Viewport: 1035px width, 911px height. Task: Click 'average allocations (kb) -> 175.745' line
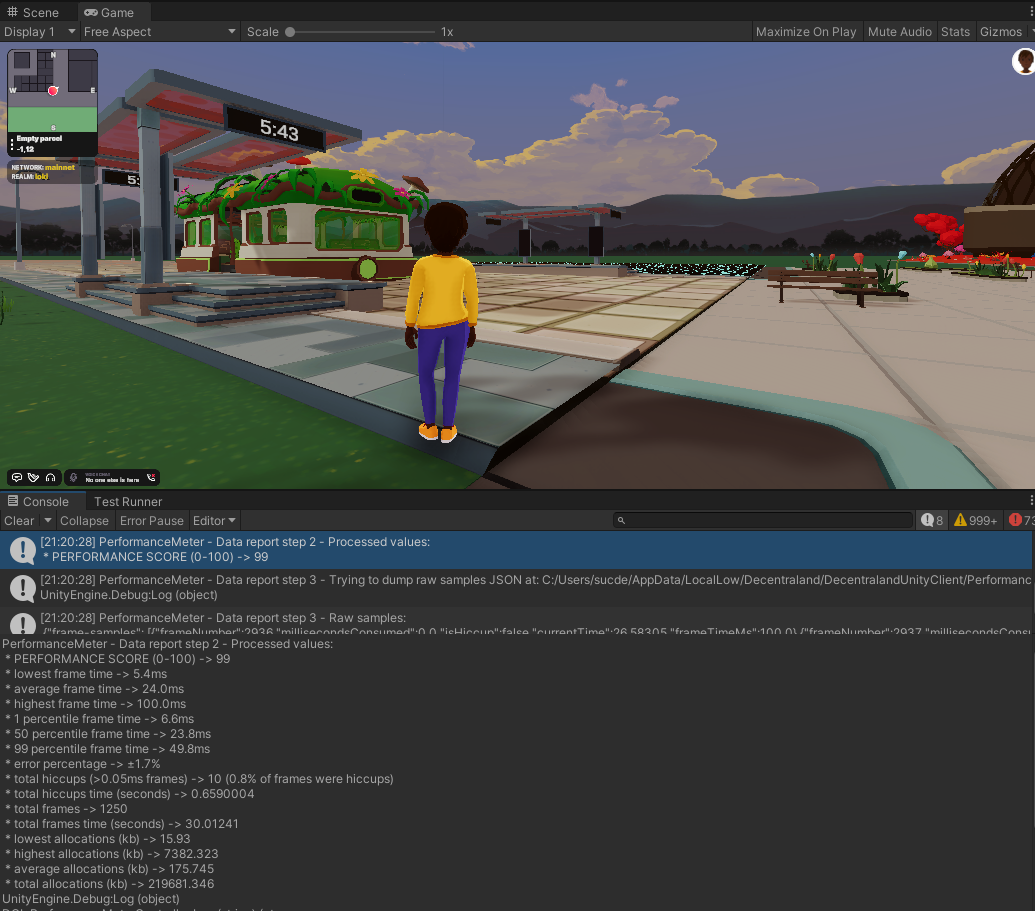click(109, 869)
